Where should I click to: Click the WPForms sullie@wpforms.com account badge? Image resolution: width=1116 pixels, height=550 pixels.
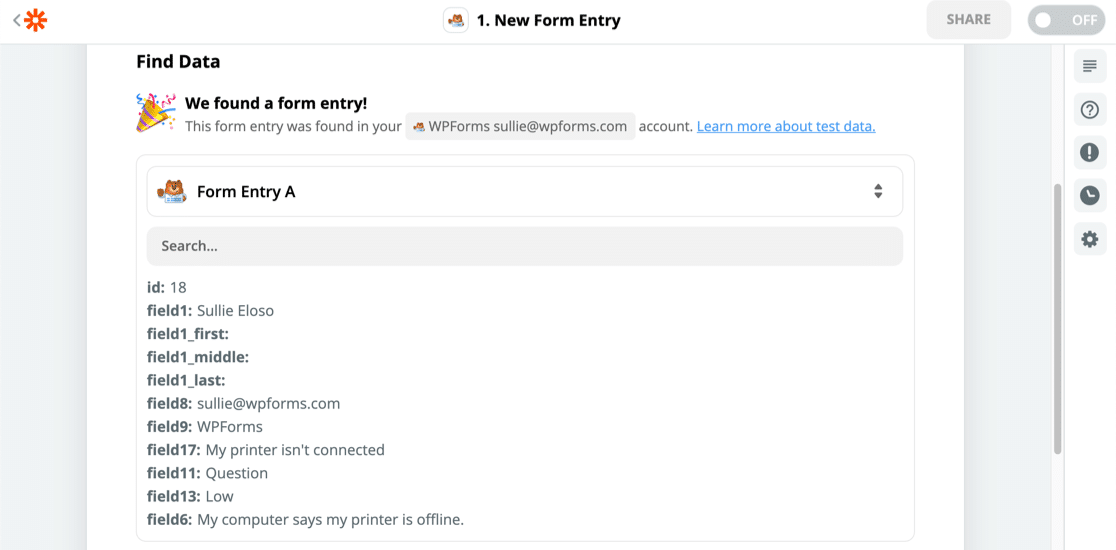click(x=520, y=126)
